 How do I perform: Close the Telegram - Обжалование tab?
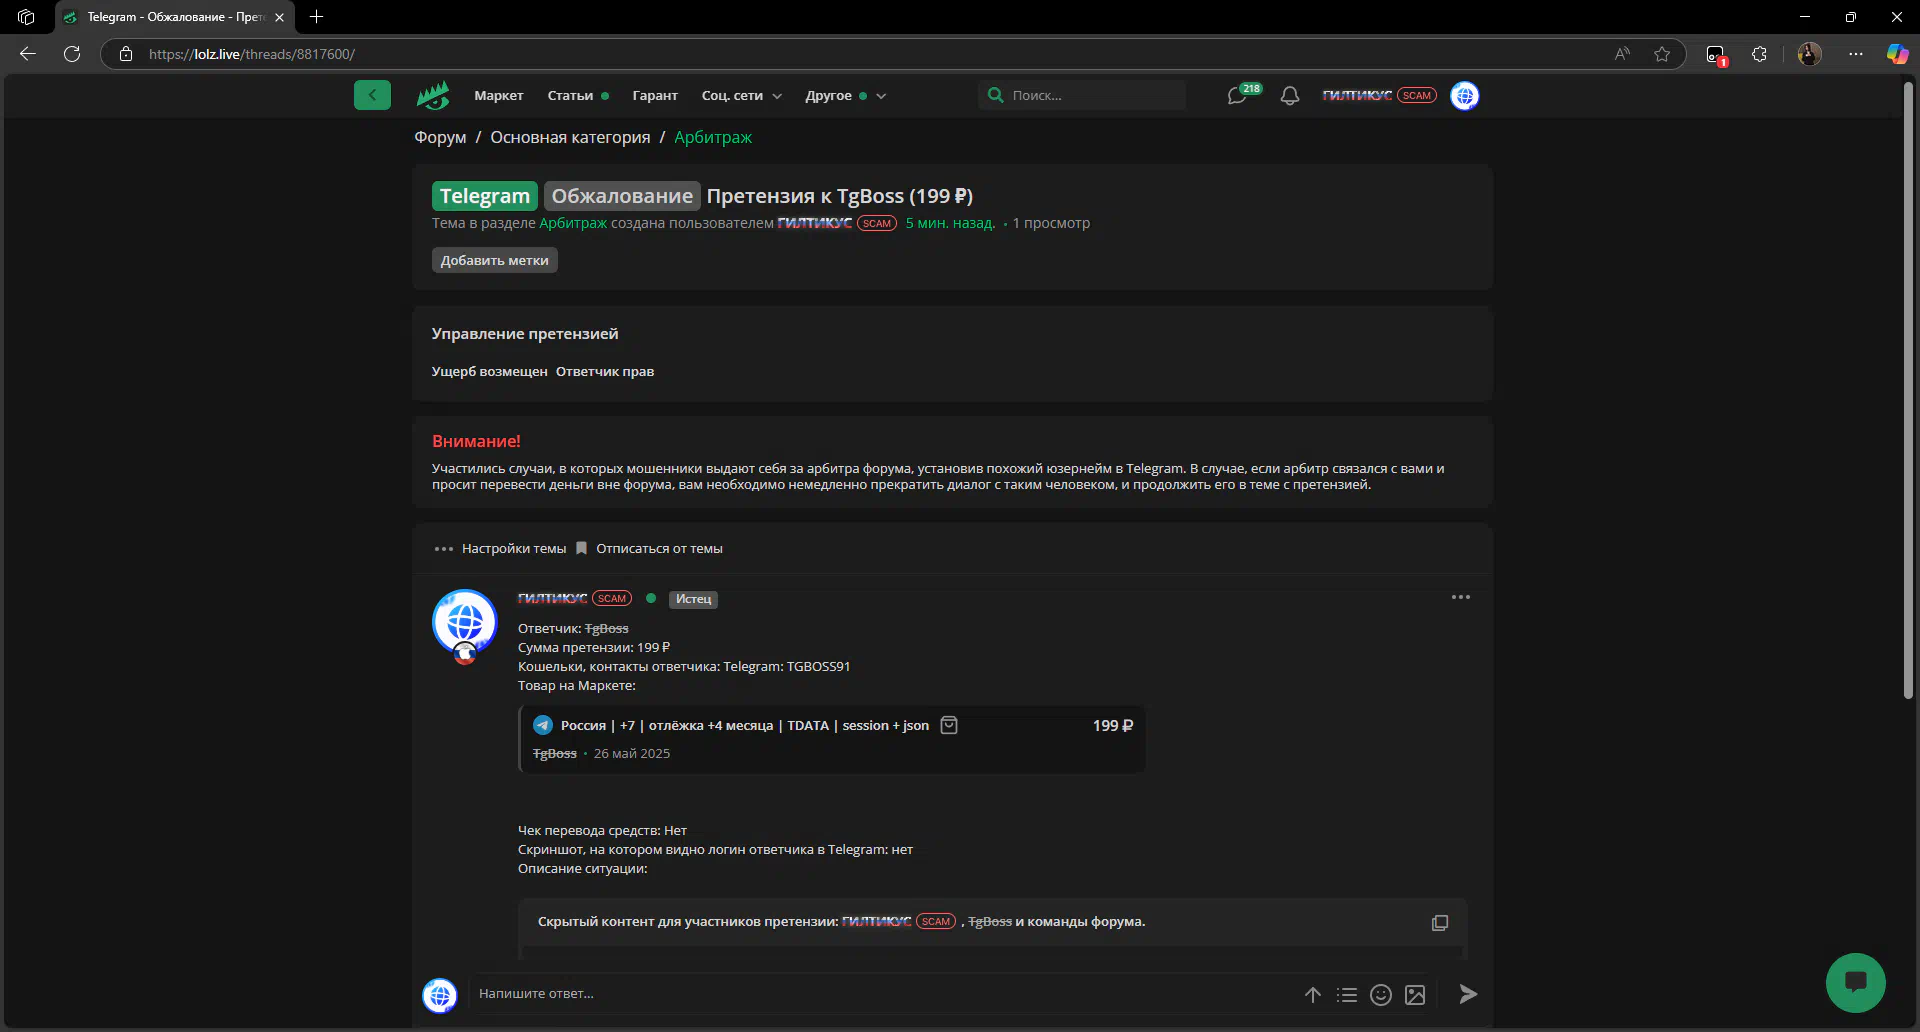(279, 17)
